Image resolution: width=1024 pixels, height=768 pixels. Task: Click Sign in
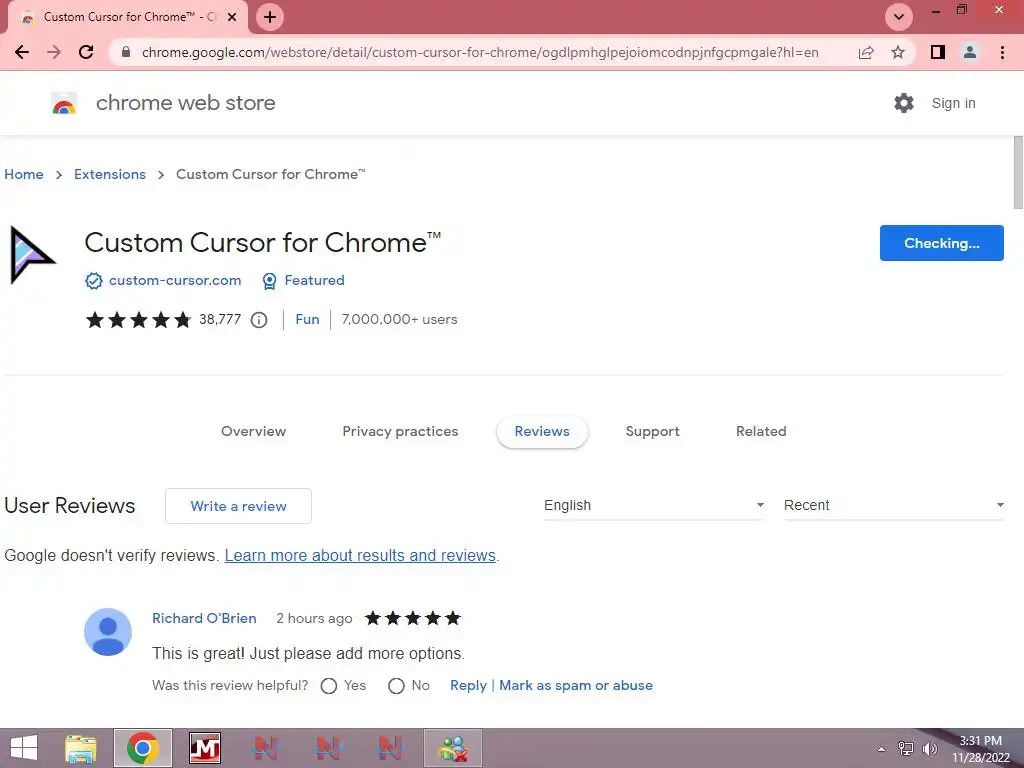[x=953, y=103]
